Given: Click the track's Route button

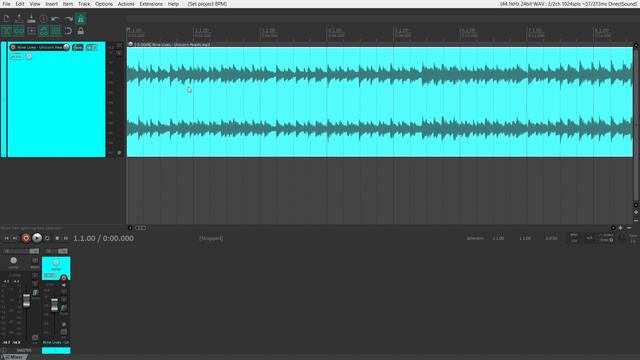Looking at the screenshot, I should 77,47.
